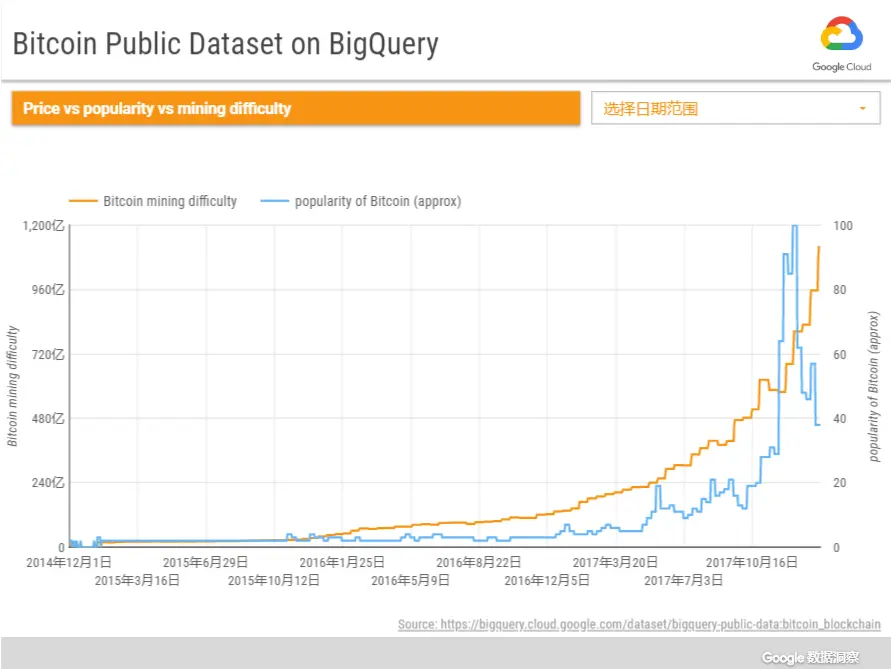
Task: Click the 2015年3月16日 x-axis date label
Action: [x=137, y=580]
